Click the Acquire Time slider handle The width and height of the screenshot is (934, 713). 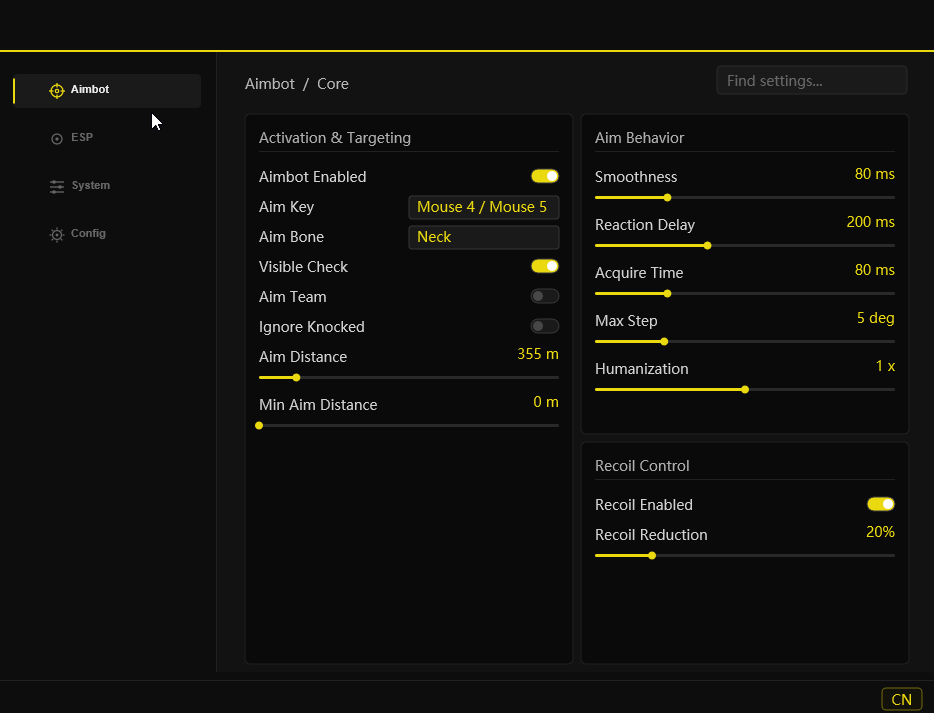pyautogui.click(x=667, y=294)
